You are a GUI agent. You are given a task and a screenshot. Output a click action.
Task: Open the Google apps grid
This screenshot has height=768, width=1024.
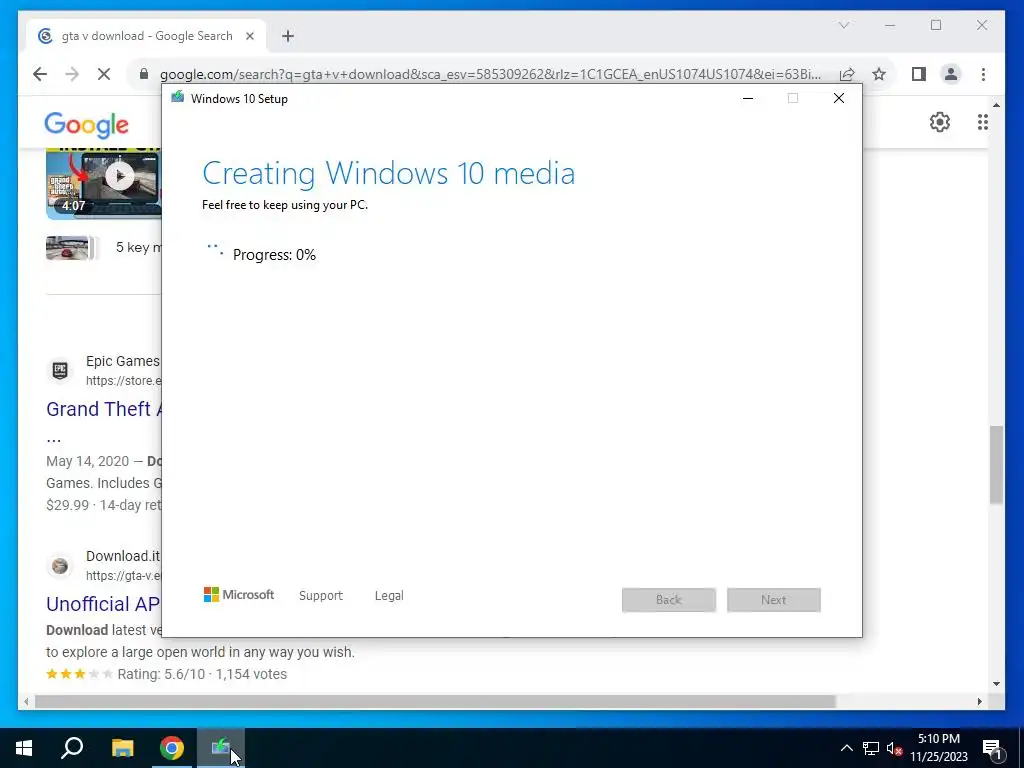pyautogui.click(x=982, y=122)
